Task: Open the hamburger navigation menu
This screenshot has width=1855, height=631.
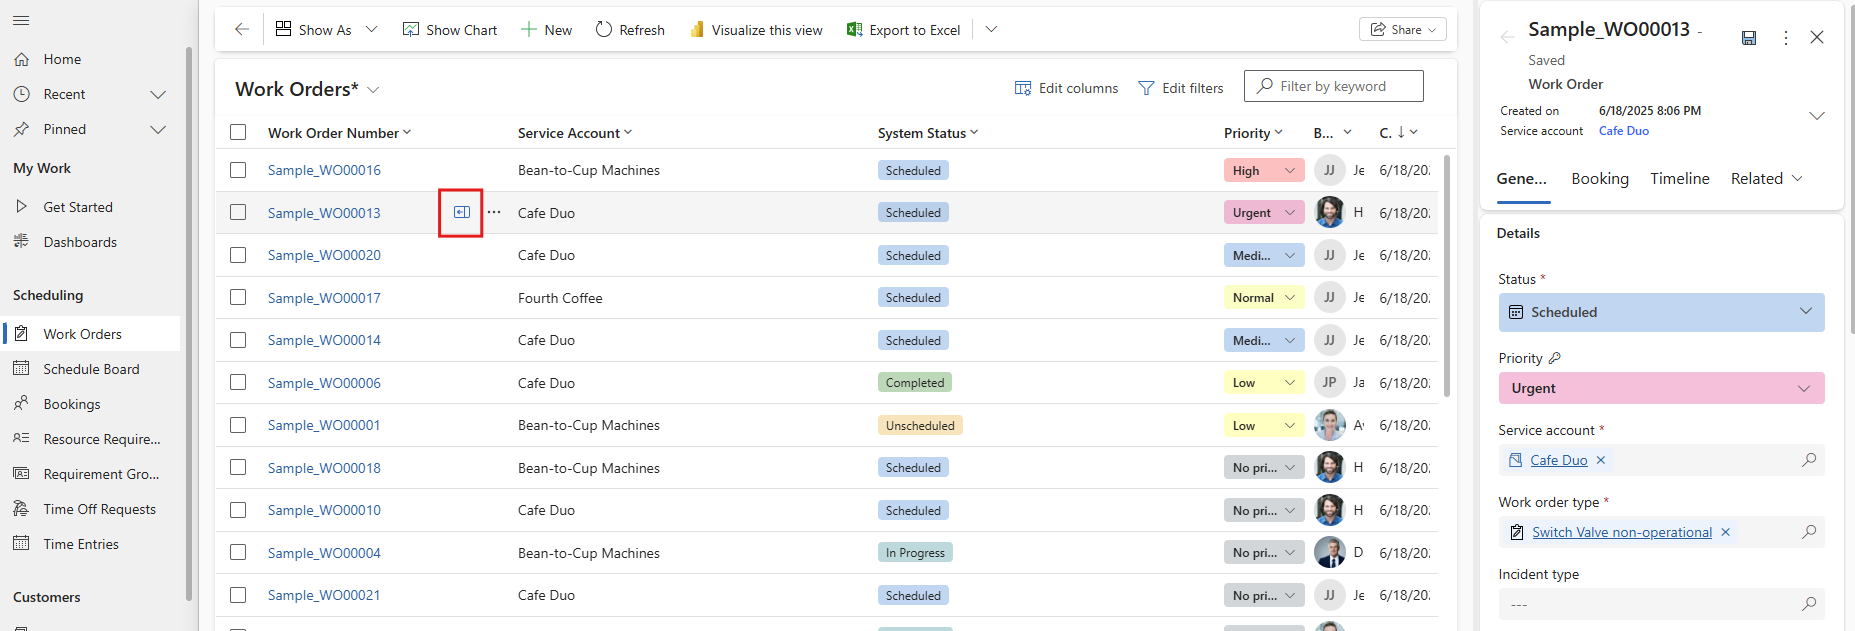Action: click(21, 20)
